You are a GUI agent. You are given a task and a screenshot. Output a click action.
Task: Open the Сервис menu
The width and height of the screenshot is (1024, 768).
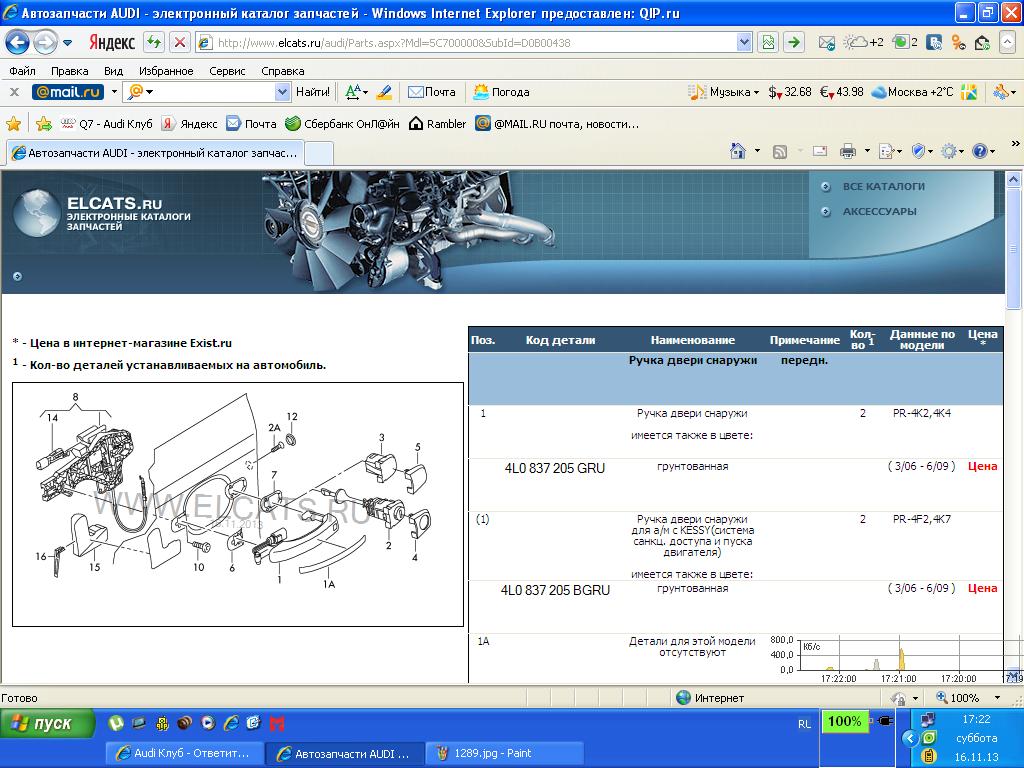click(227, 71)
